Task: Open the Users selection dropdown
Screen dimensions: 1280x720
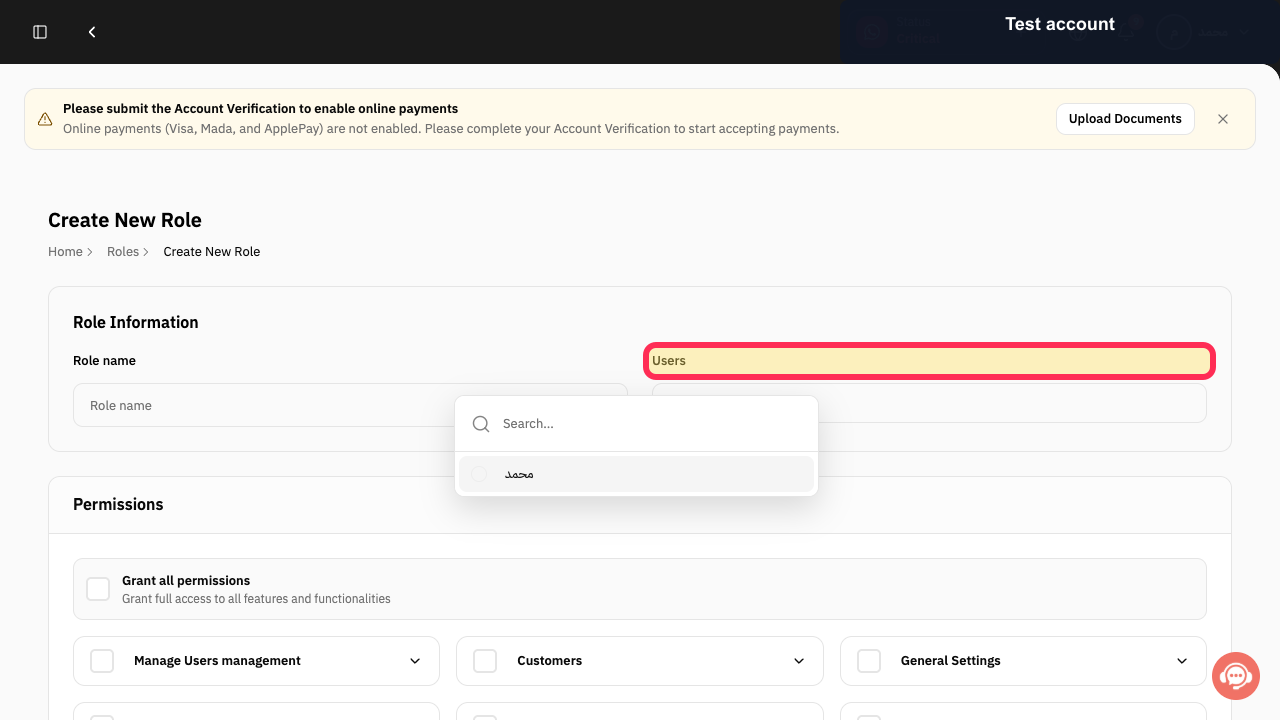Action: pos(929,403)
